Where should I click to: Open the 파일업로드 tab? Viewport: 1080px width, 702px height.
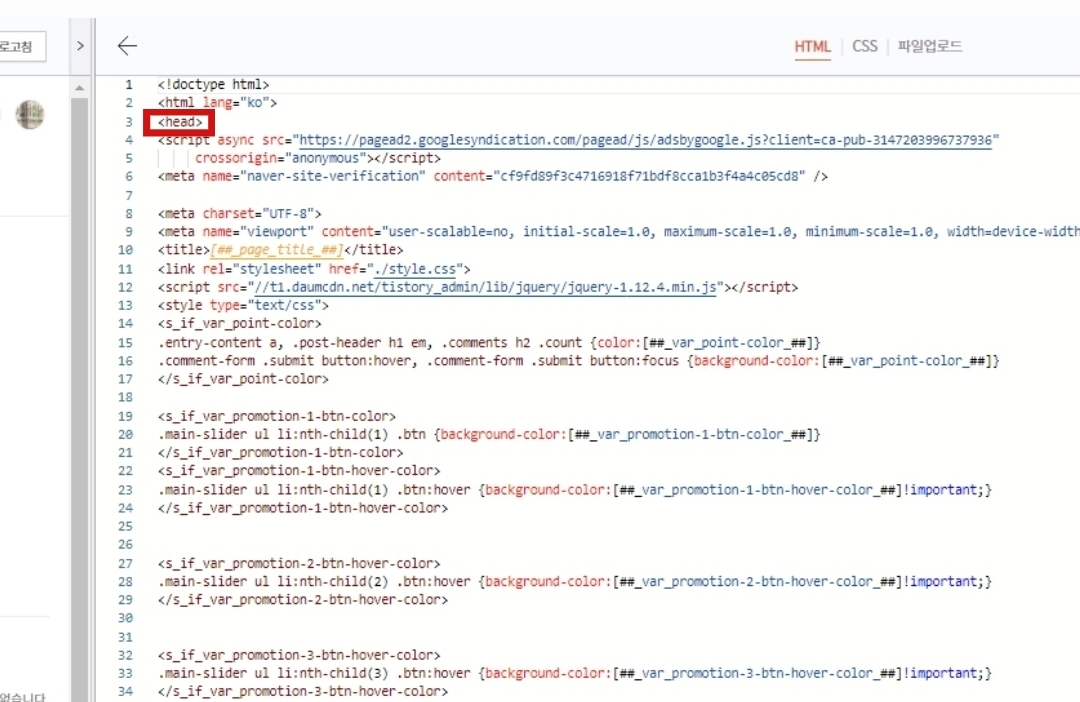(x=929, y=46)
